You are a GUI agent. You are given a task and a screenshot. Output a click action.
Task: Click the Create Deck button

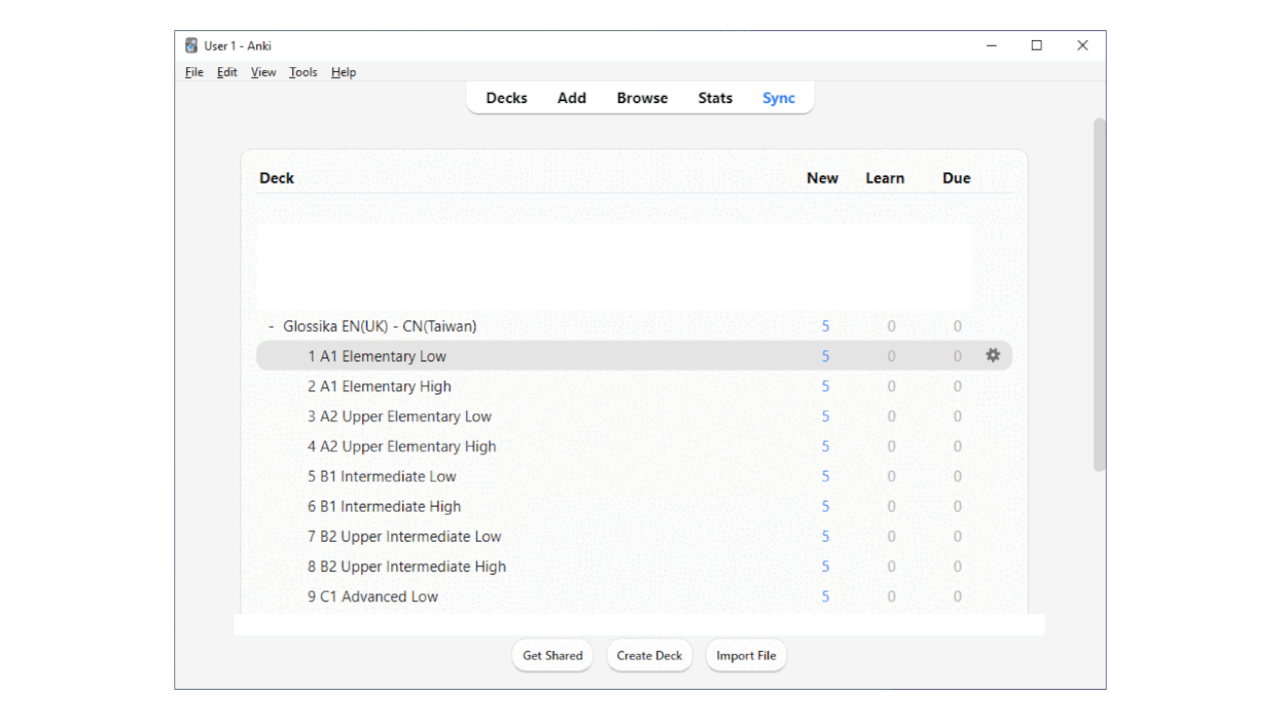(x=649, y=656)
